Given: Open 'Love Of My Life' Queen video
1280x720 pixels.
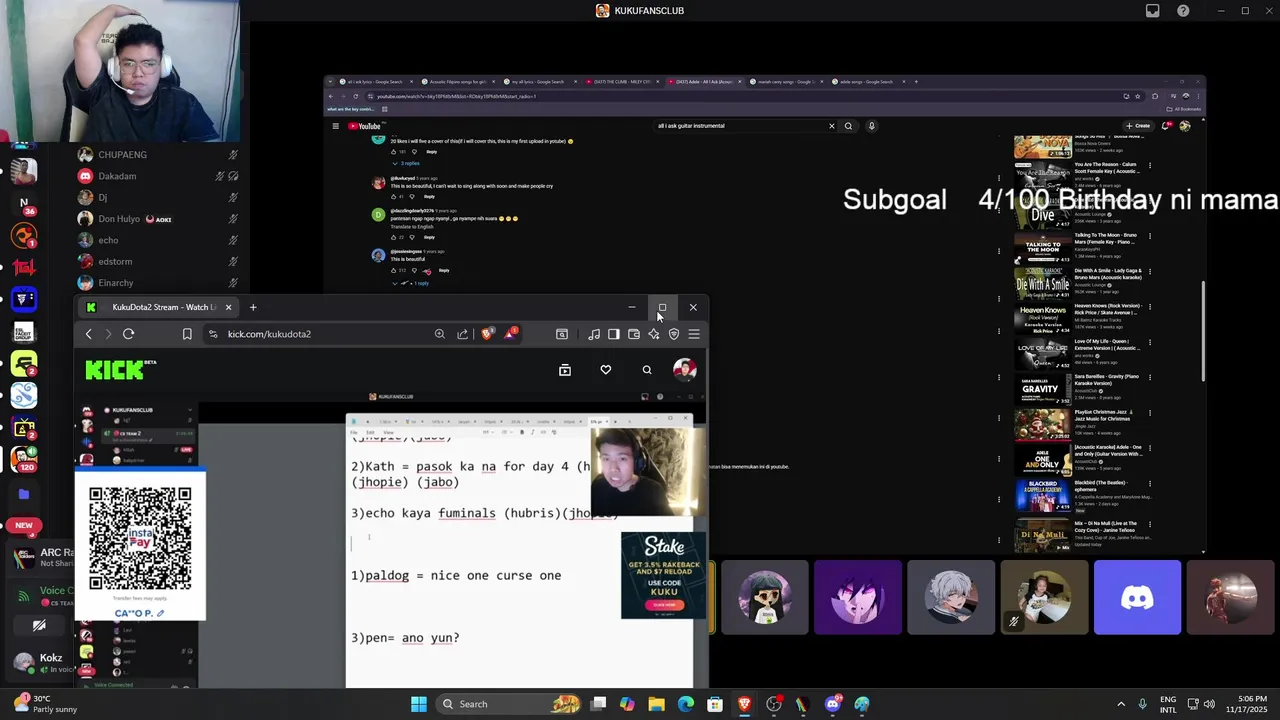Looking at the screenshot, I should (x=1042, y=354).
